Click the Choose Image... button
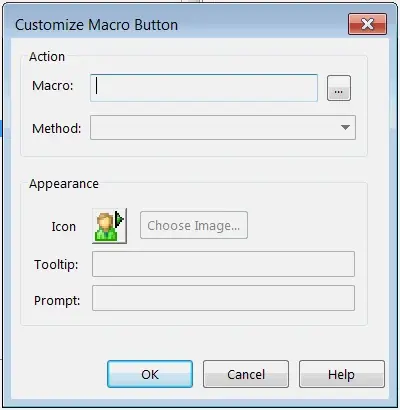Viewport: 400px width, 410px height. coord(194,225)
